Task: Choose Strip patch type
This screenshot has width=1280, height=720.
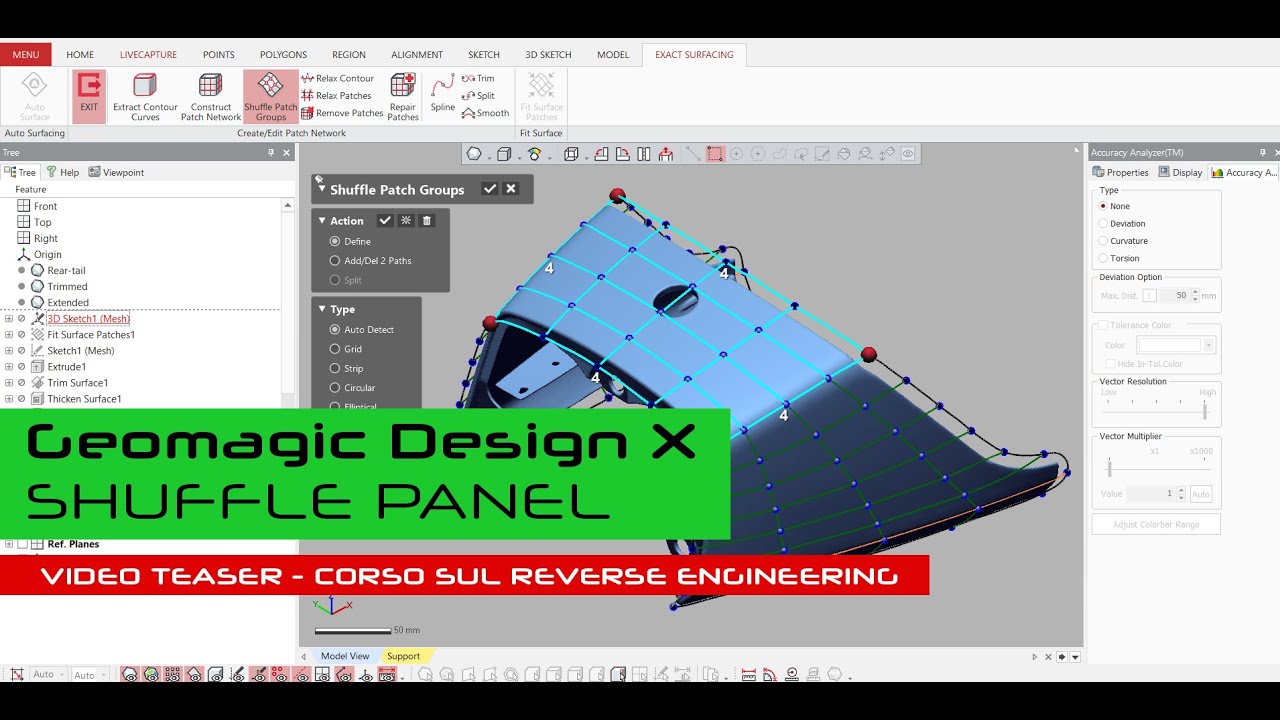Action: pos(335,368)
